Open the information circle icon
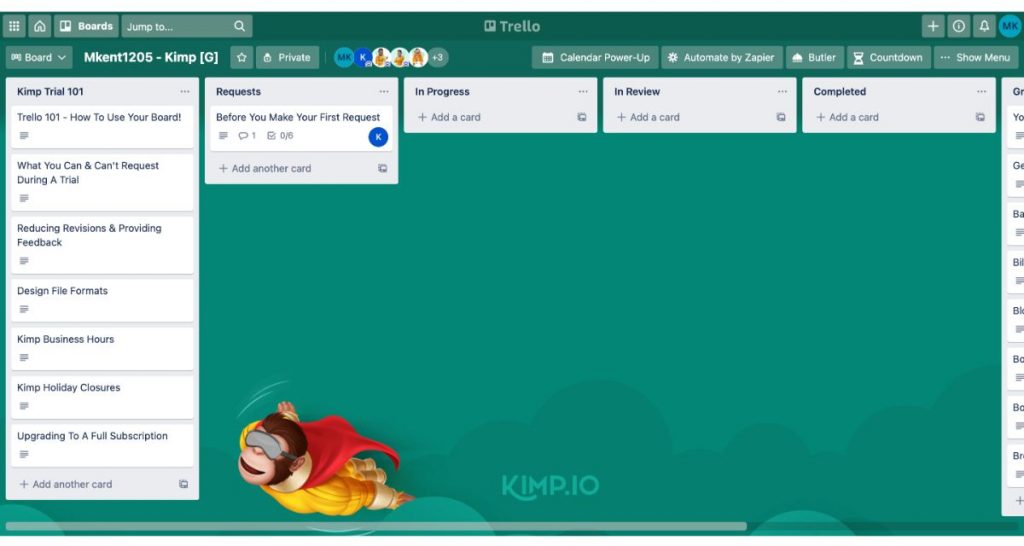 (959, 26)
